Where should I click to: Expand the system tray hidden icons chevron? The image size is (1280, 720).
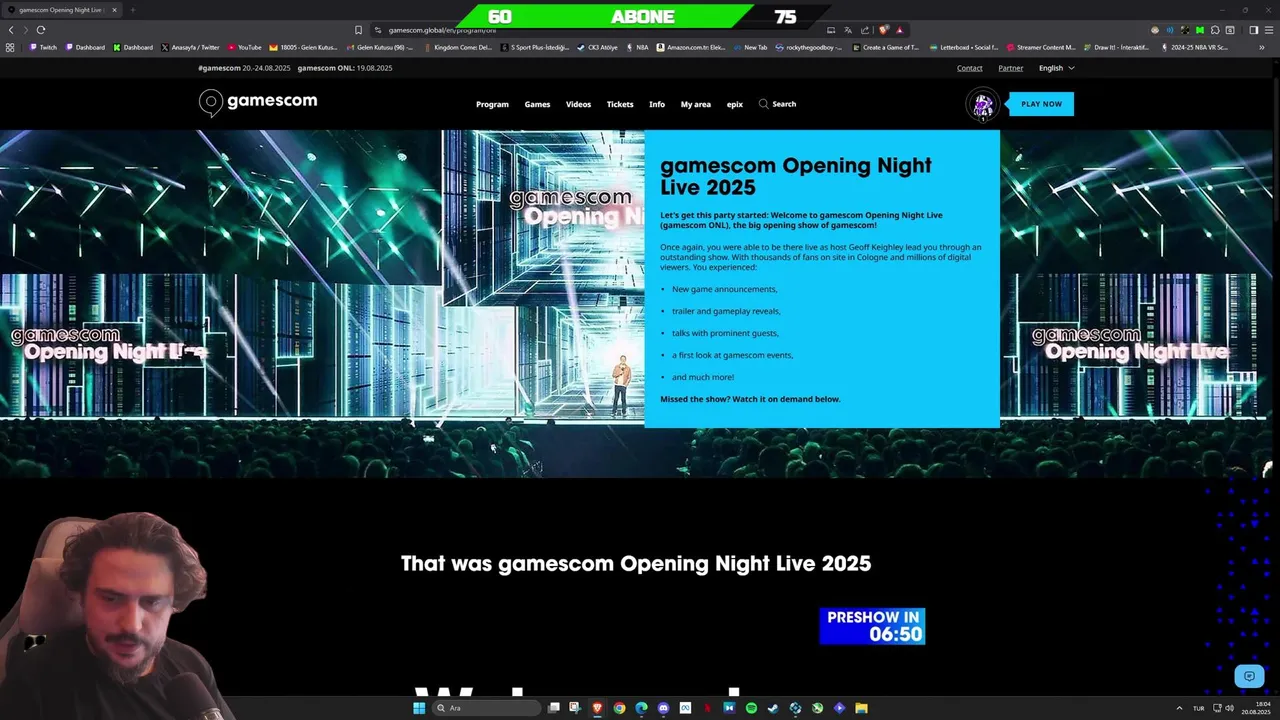pos(1179,708)
